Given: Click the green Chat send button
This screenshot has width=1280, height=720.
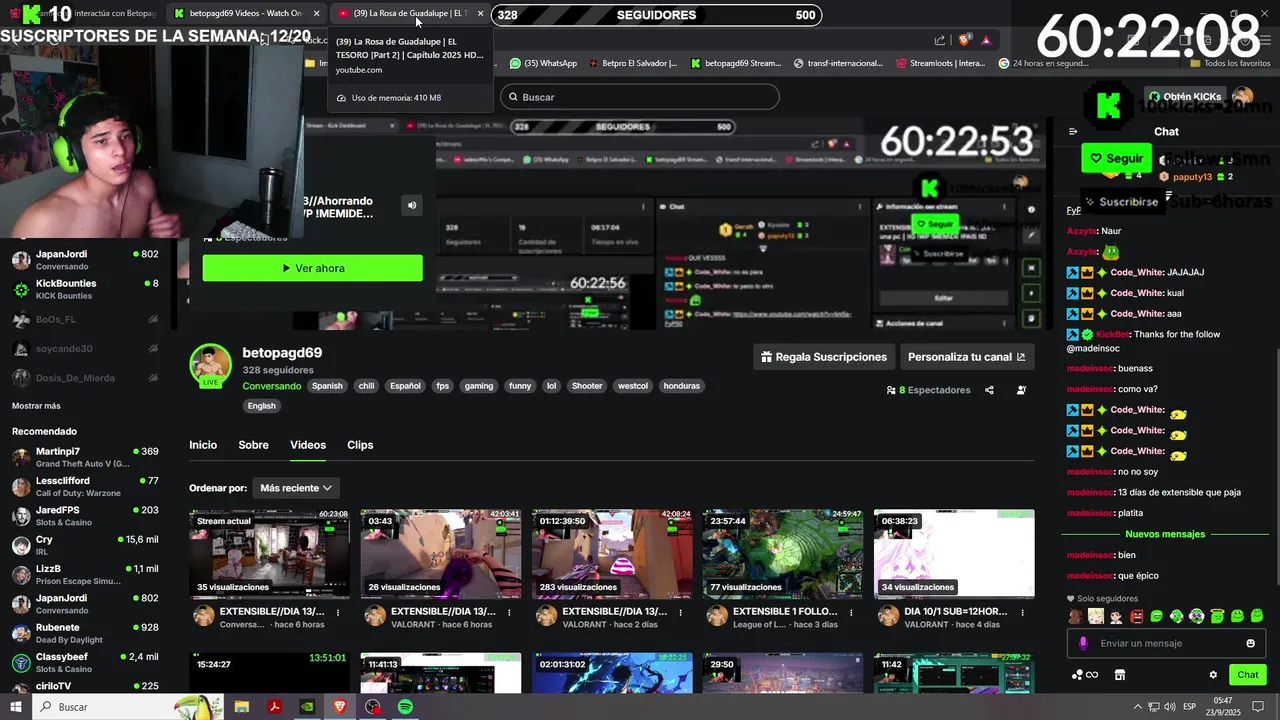Looking at the screenshot, I should 1247,675.
